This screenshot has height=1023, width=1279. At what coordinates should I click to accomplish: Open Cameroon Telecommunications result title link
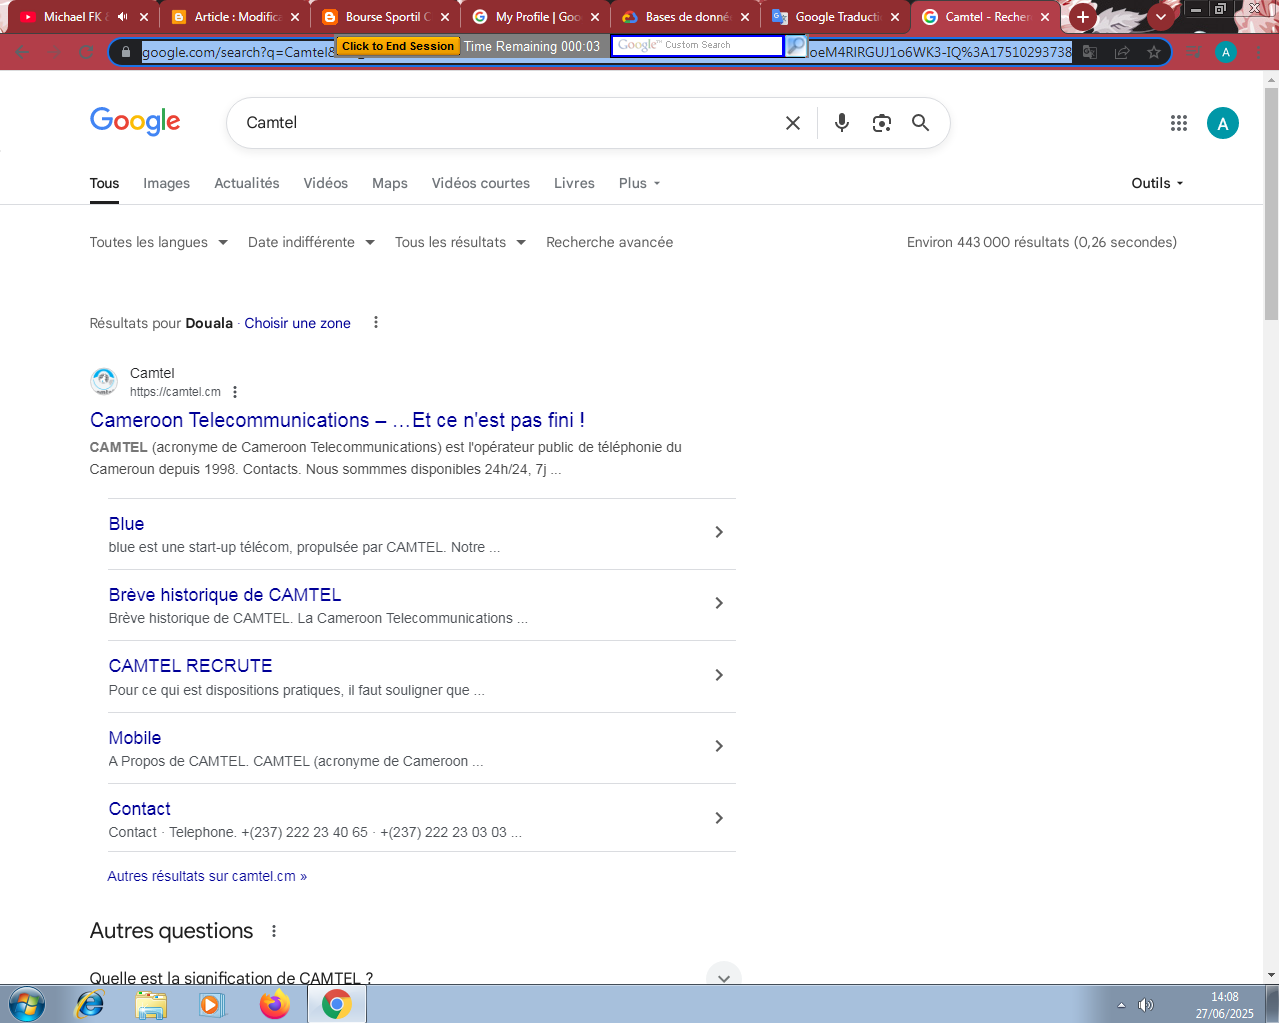337,420
